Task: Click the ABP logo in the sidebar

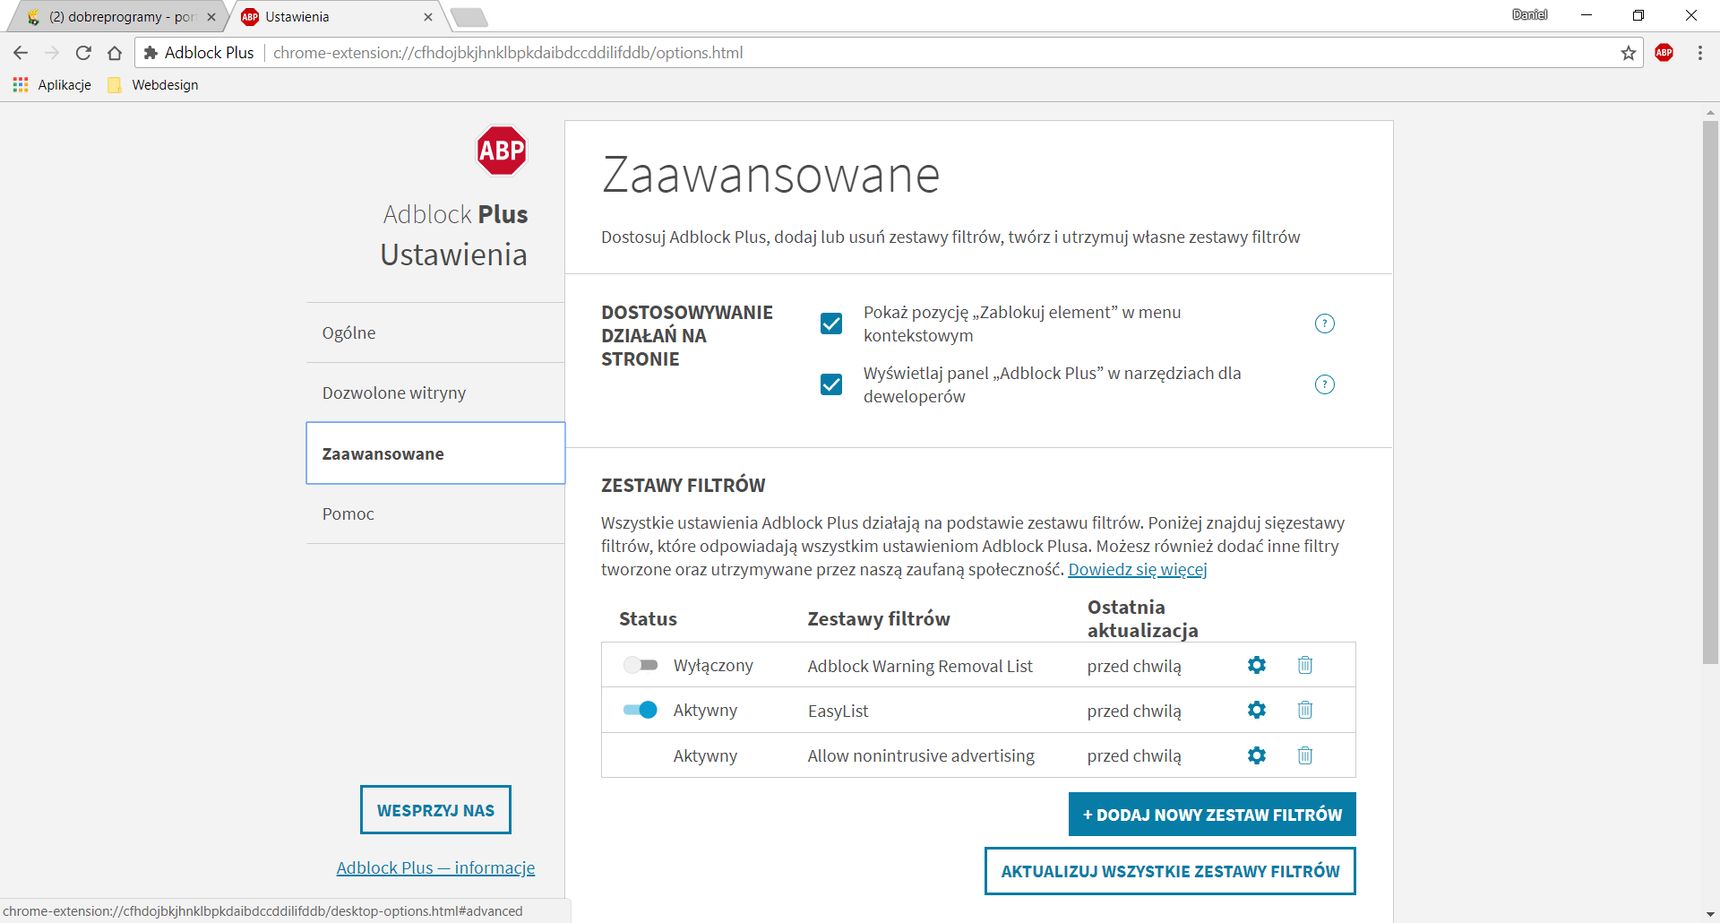Action: click(x=501, y=150)
